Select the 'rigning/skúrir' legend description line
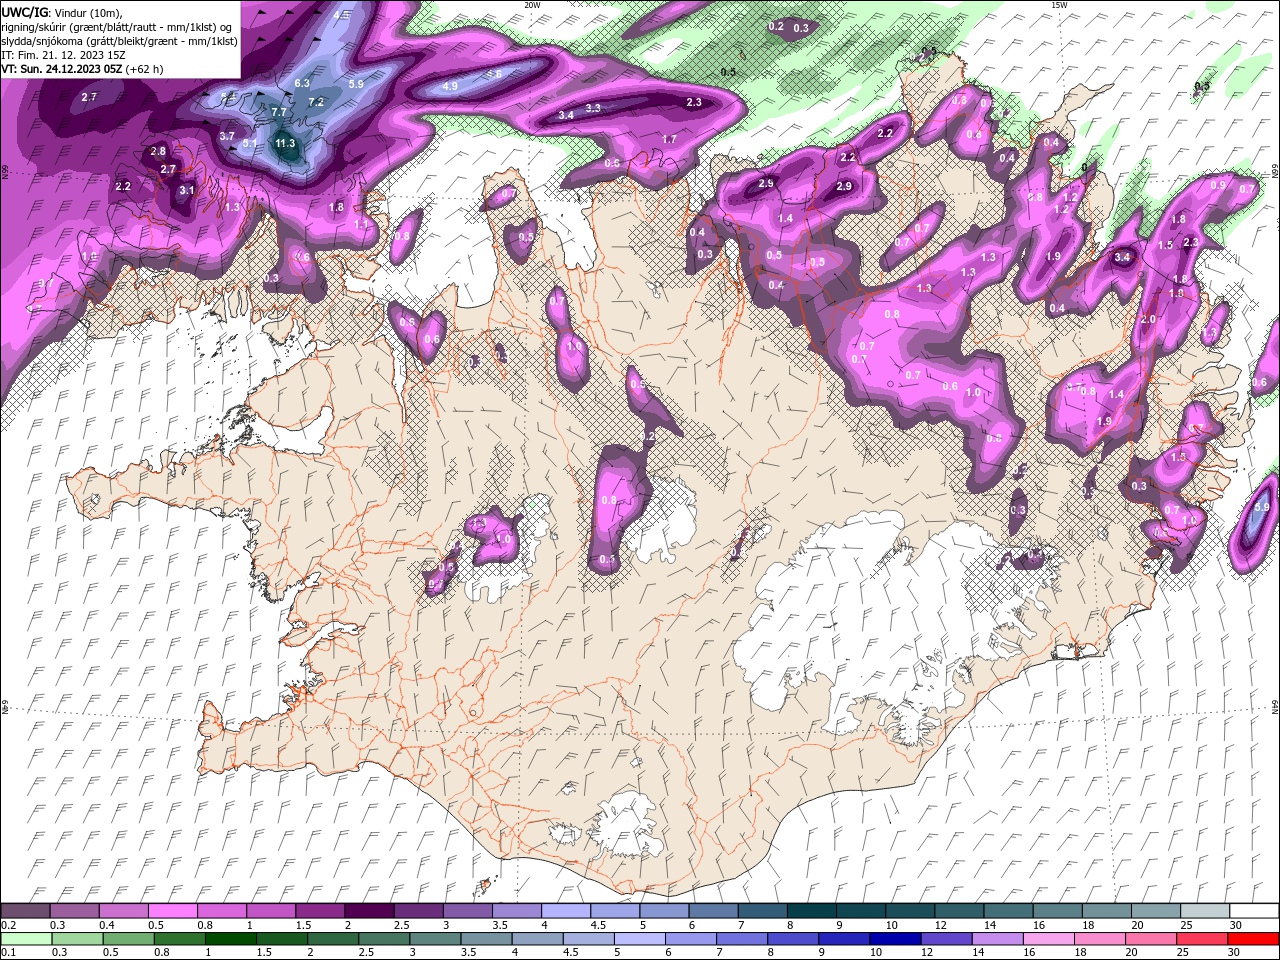Screen dimensions: 1280x960 pos(118,26)
